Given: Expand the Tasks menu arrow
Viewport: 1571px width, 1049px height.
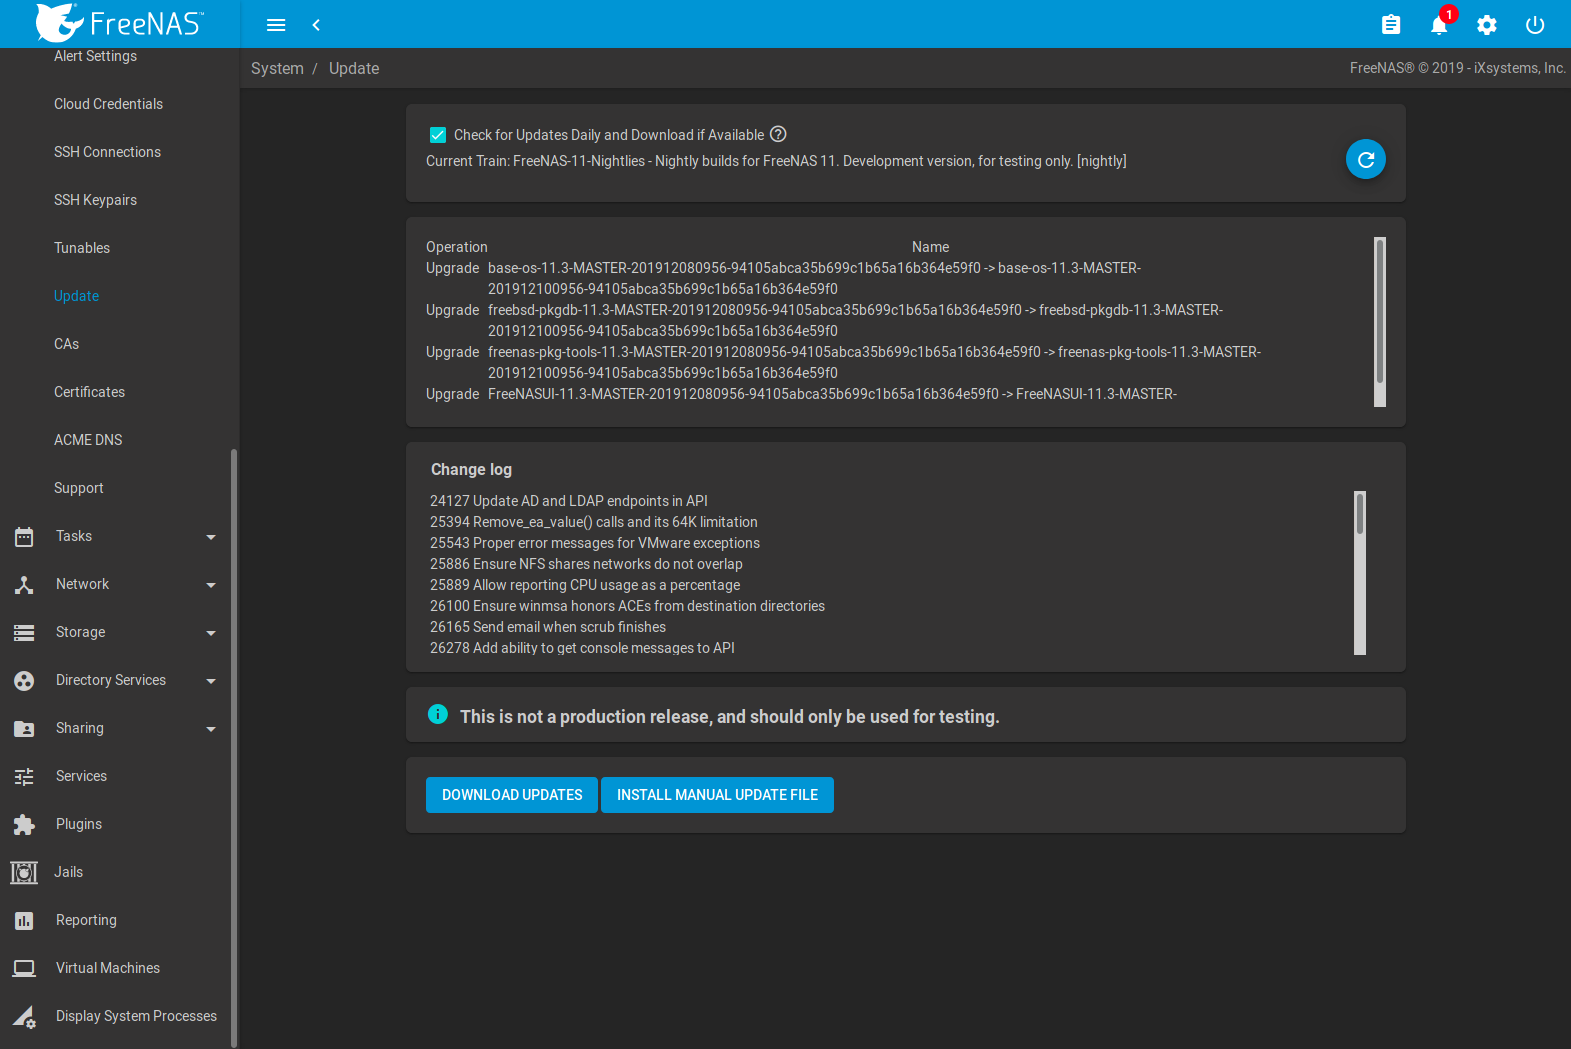Looking at the screenshot, I should click(211, 537).
